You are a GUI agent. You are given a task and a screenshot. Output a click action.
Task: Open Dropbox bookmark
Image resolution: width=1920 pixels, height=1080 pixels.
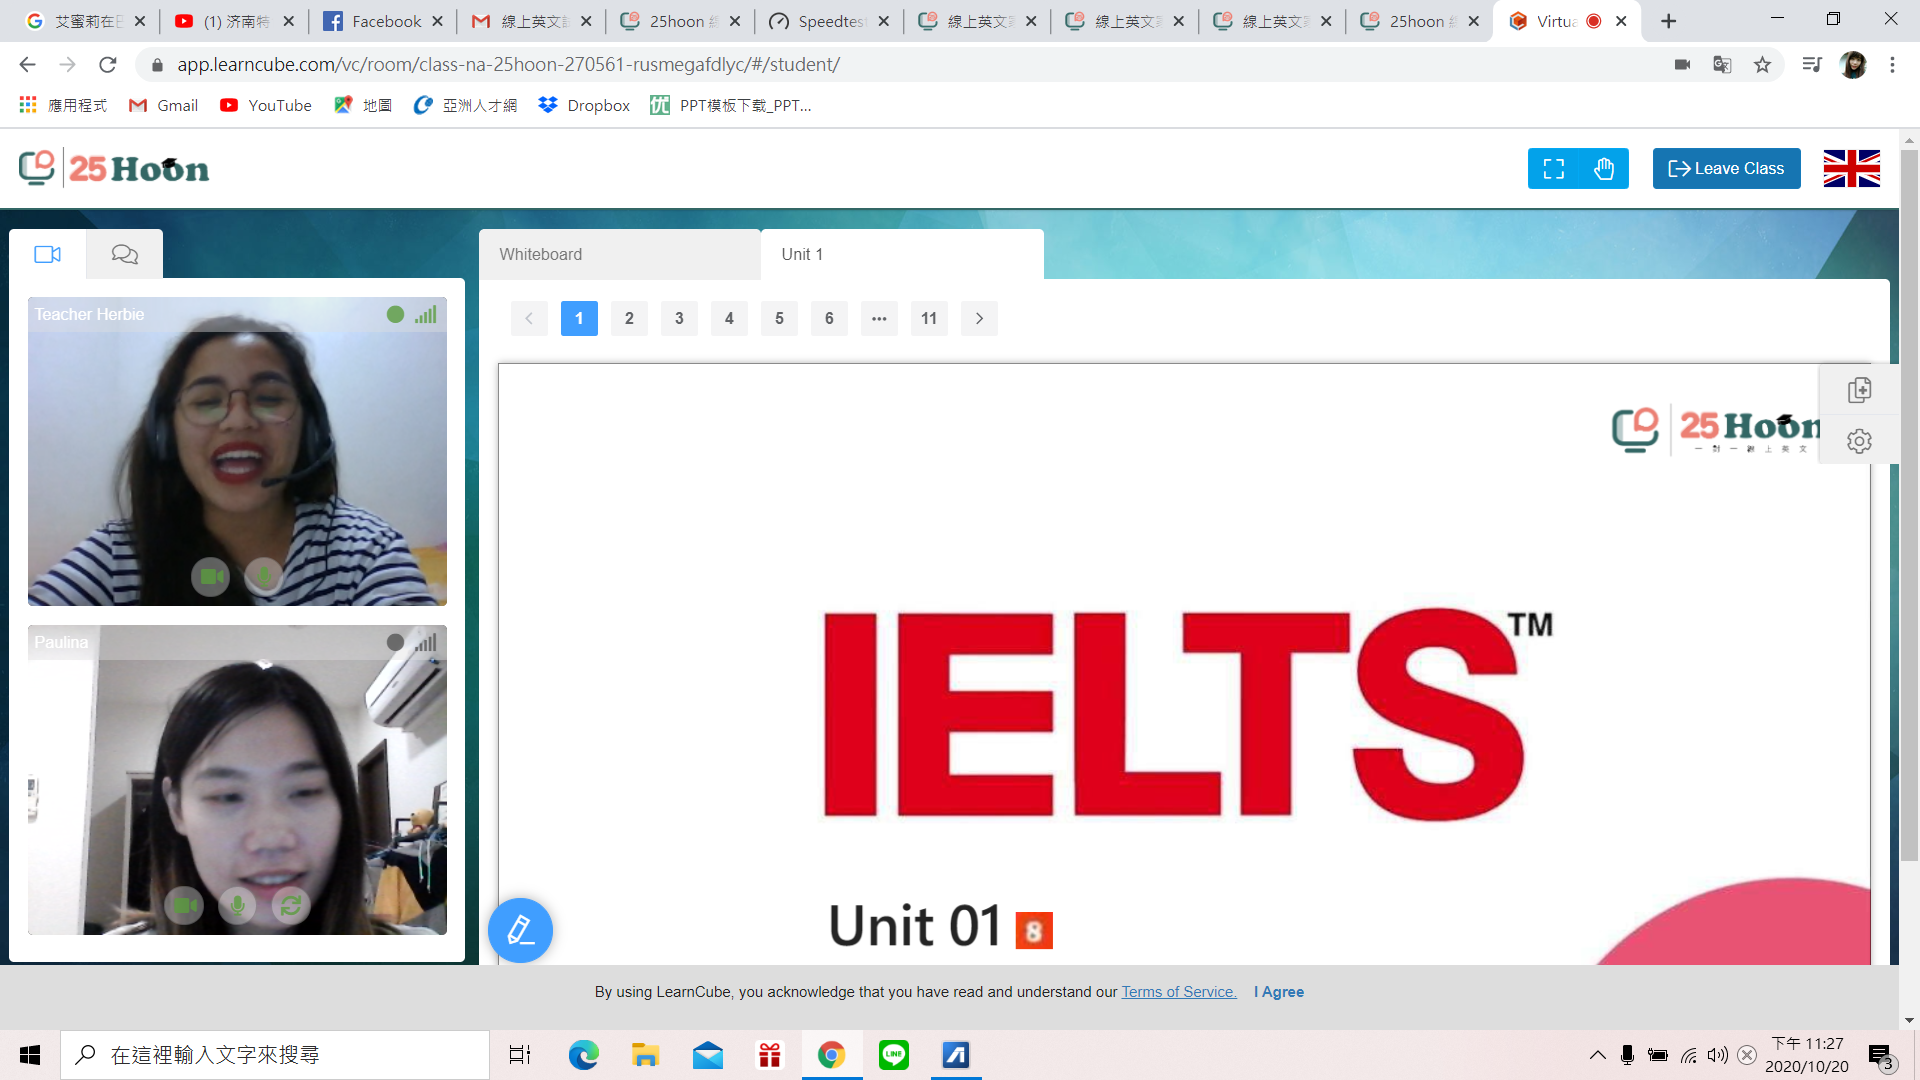tap(583, 105)
